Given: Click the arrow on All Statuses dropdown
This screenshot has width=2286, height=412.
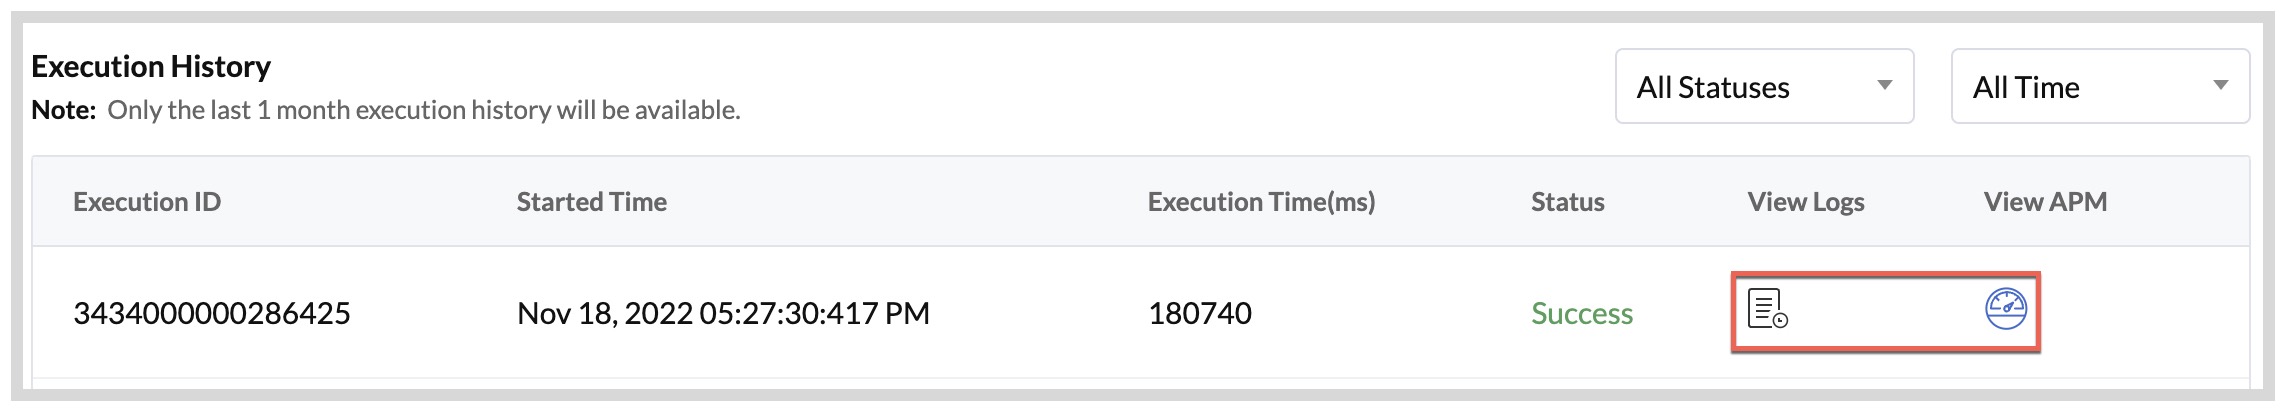Looking at the screenshot, I should (1885, 86).
